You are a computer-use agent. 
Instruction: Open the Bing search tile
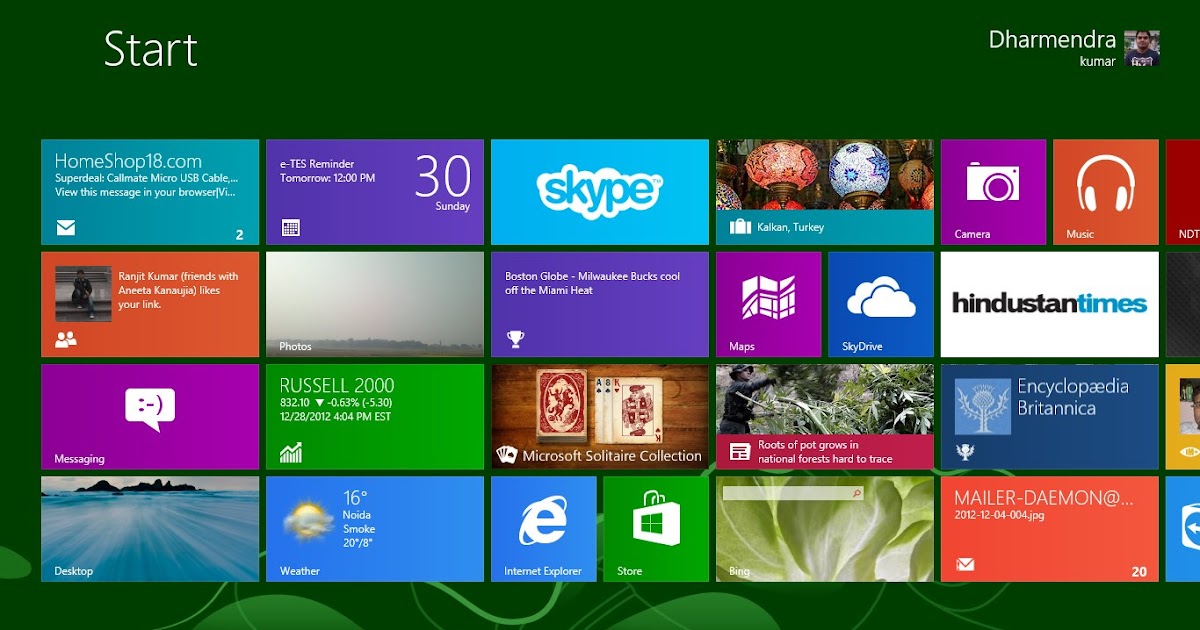(x=825, y=529)
